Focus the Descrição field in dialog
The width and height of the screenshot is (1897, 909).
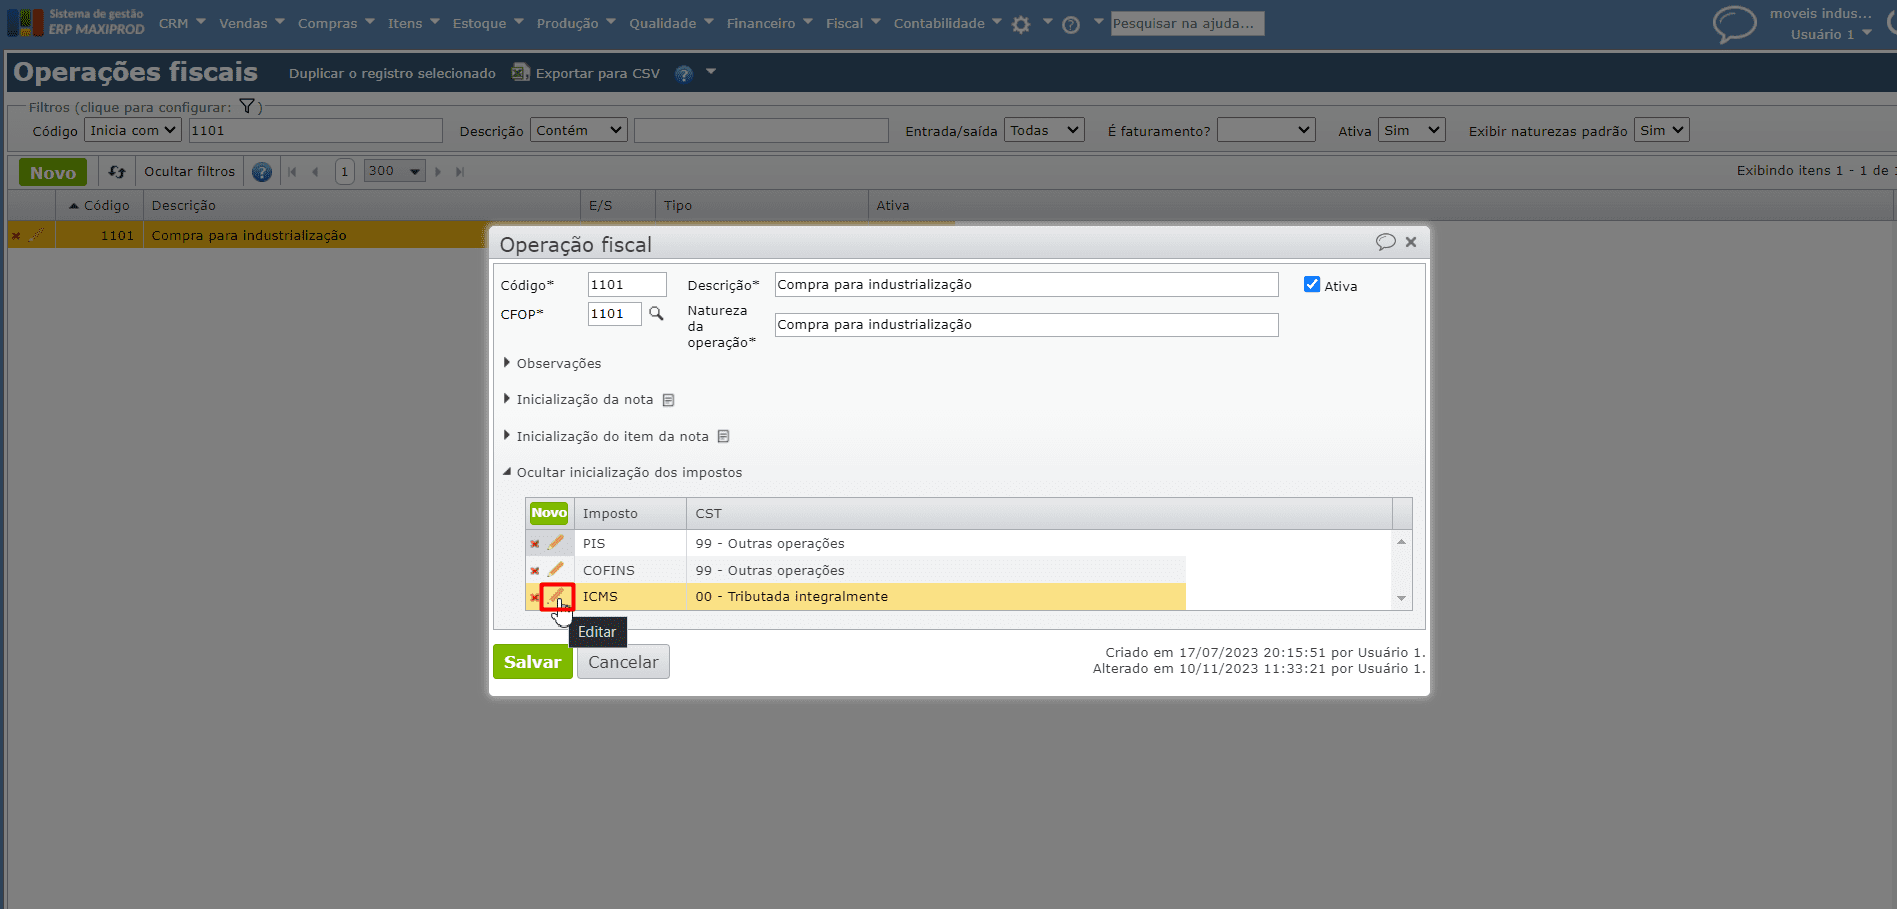click(x=1026, y=285)
